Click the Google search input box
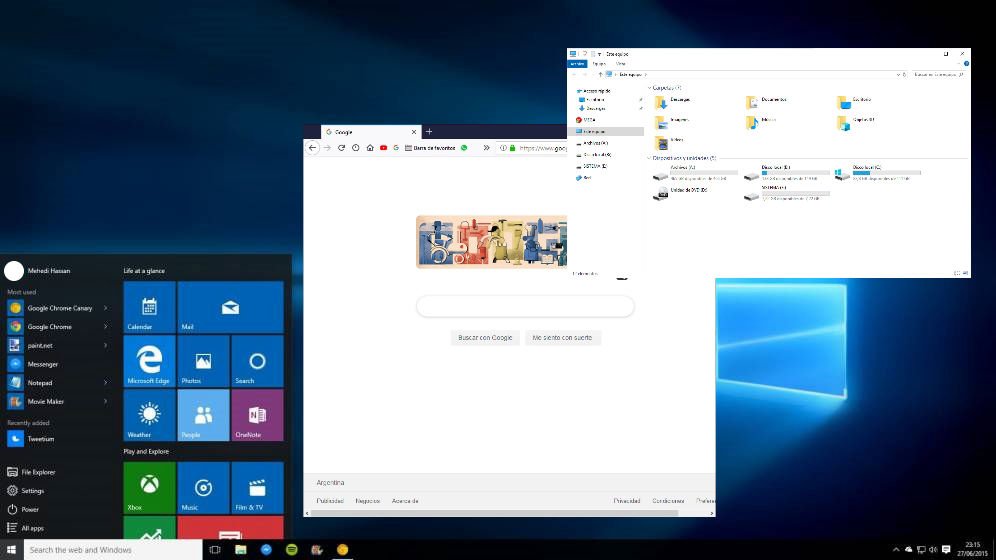 pyautogui.click(x=525, y=306)
